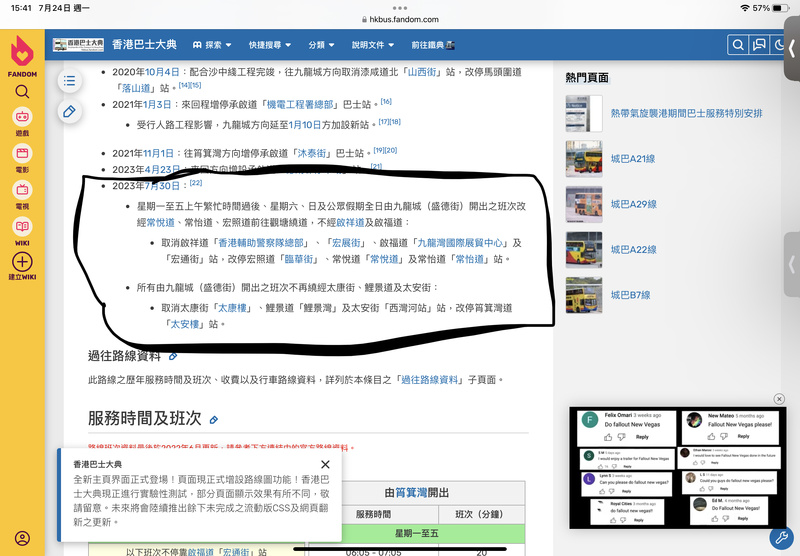This screenshot has width=800, height=556.
Task: Open the 沐泰街 stop link
Action: click(312, 154)
